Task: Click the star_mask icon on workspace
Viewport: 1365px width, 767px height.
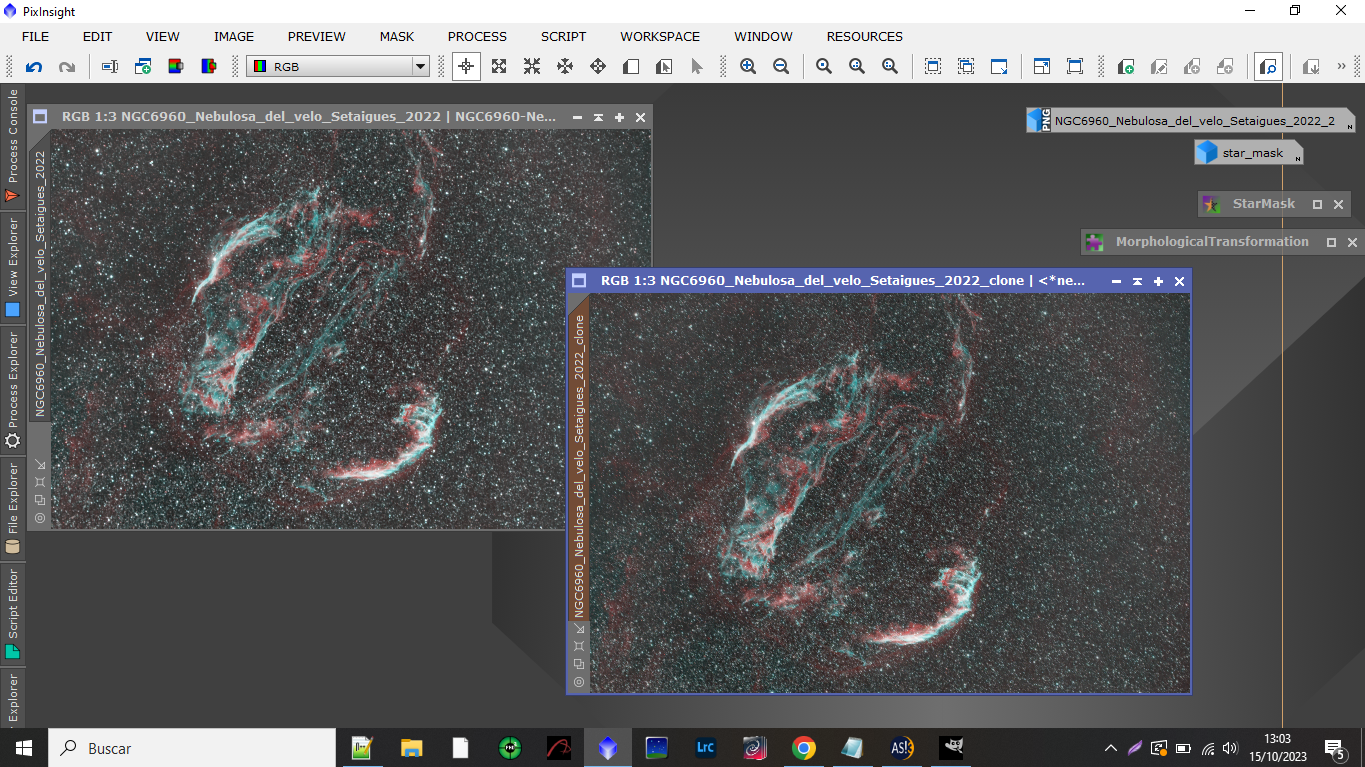Action: (x=1249, y=153)
